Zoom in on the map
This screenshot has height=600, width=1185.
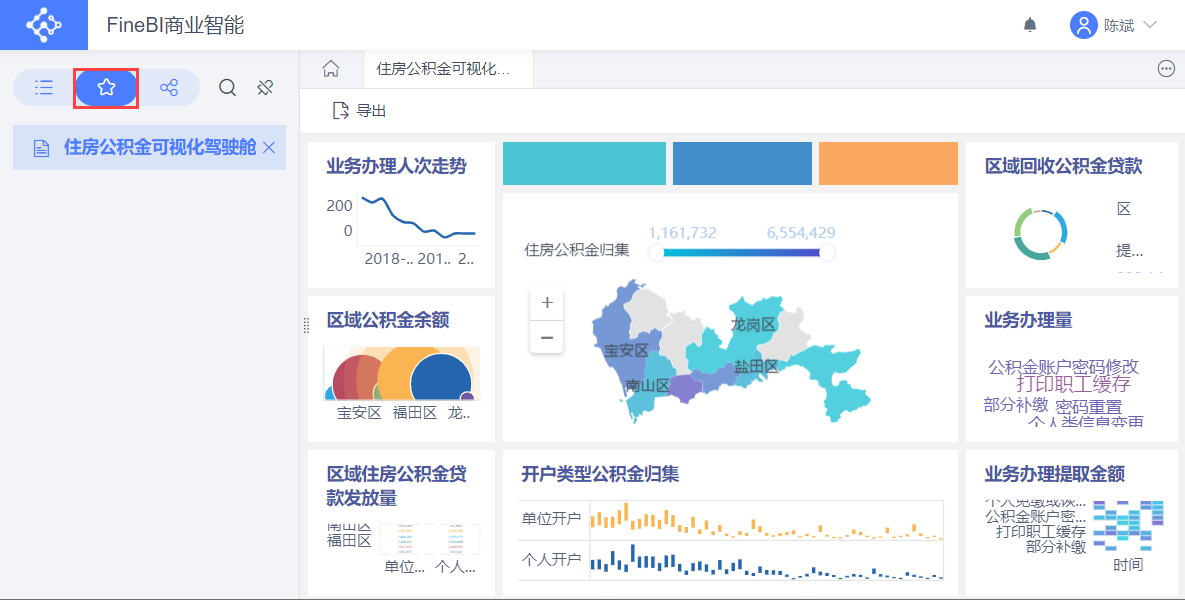point(547,303)
